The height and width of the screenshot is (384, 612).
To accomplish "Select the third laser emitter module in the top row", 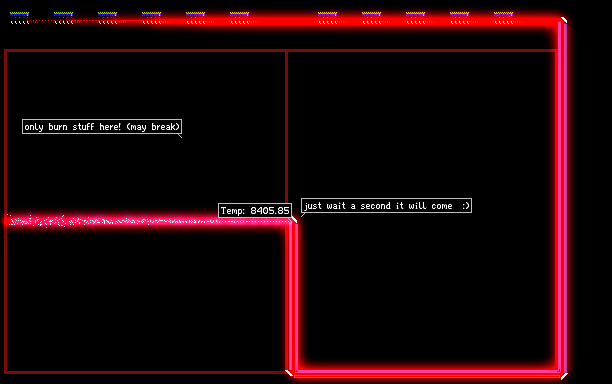I will [108, 18].
